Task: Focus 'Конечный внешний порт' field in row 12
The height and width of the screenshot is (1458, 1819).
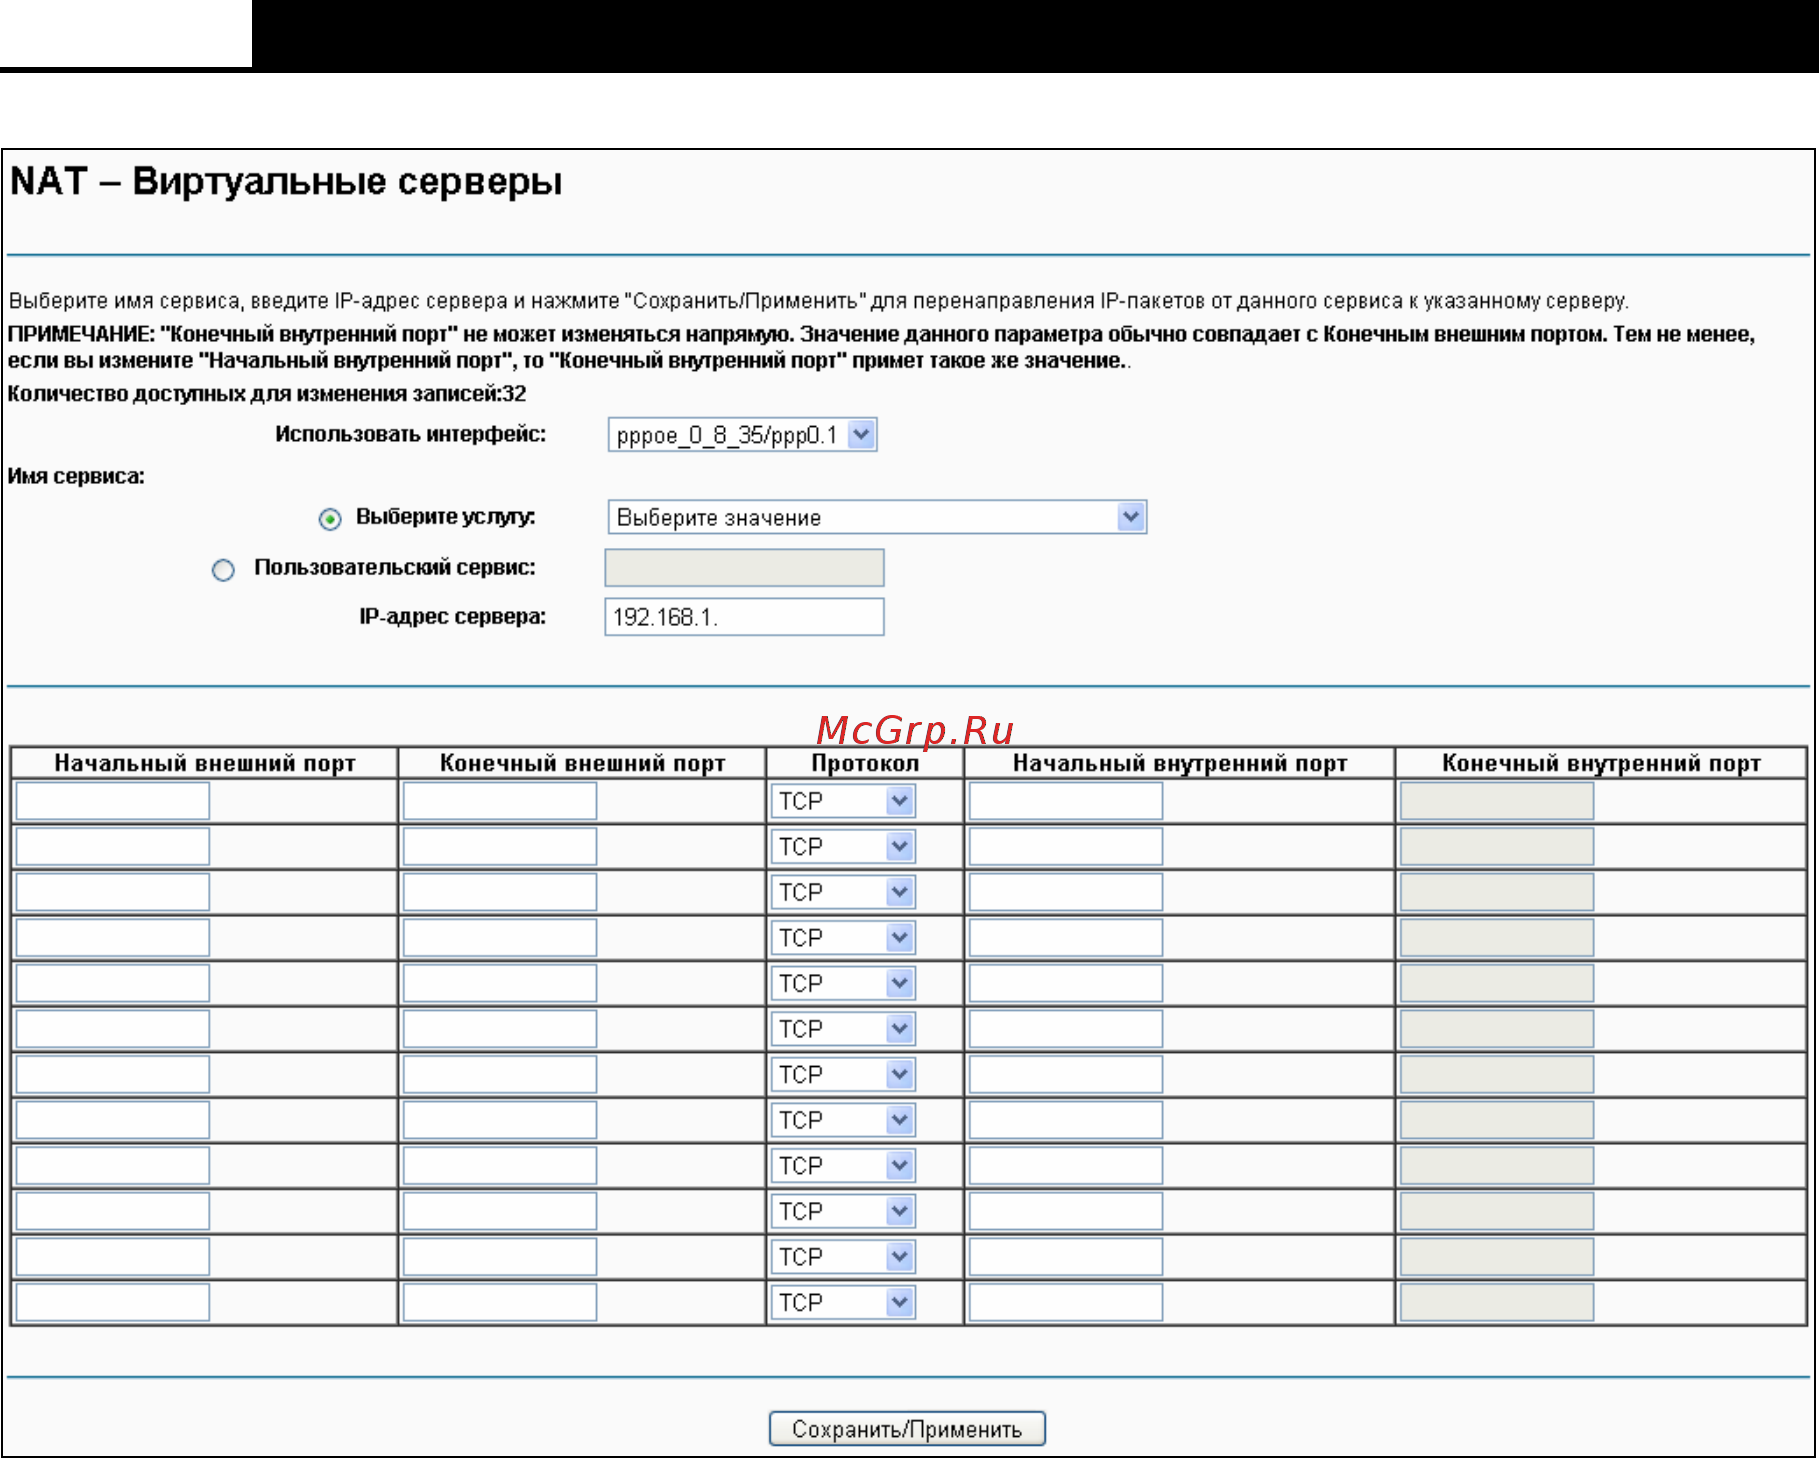Action: pyautogui.click(x=500, y=1302)
